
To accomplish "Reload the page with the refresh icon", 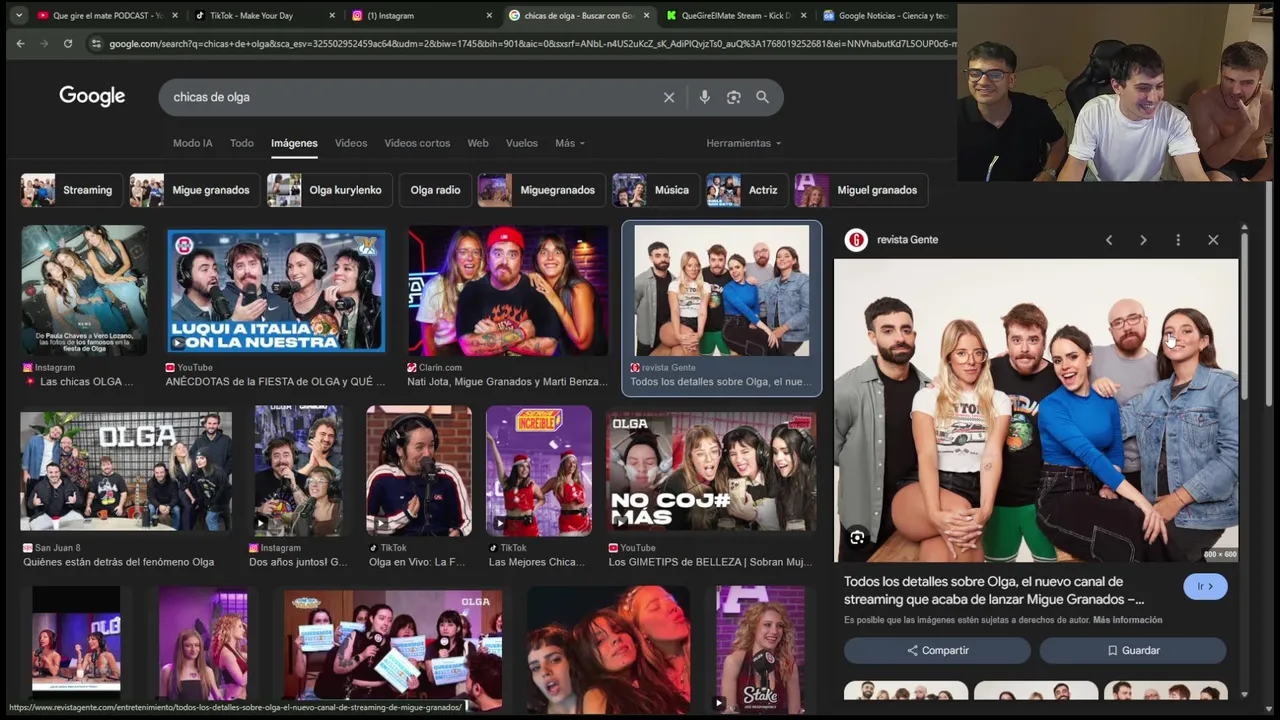I will click(68, 43).
